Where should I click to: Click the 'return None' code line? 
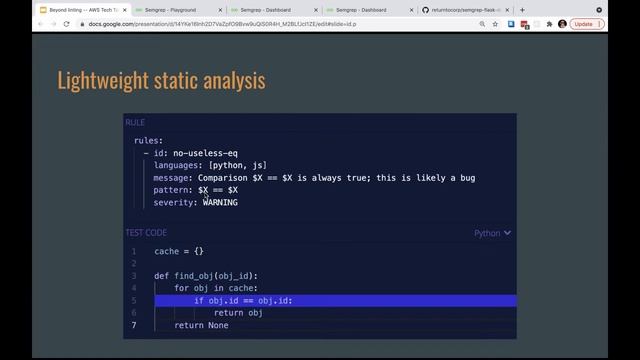point(201,325)
